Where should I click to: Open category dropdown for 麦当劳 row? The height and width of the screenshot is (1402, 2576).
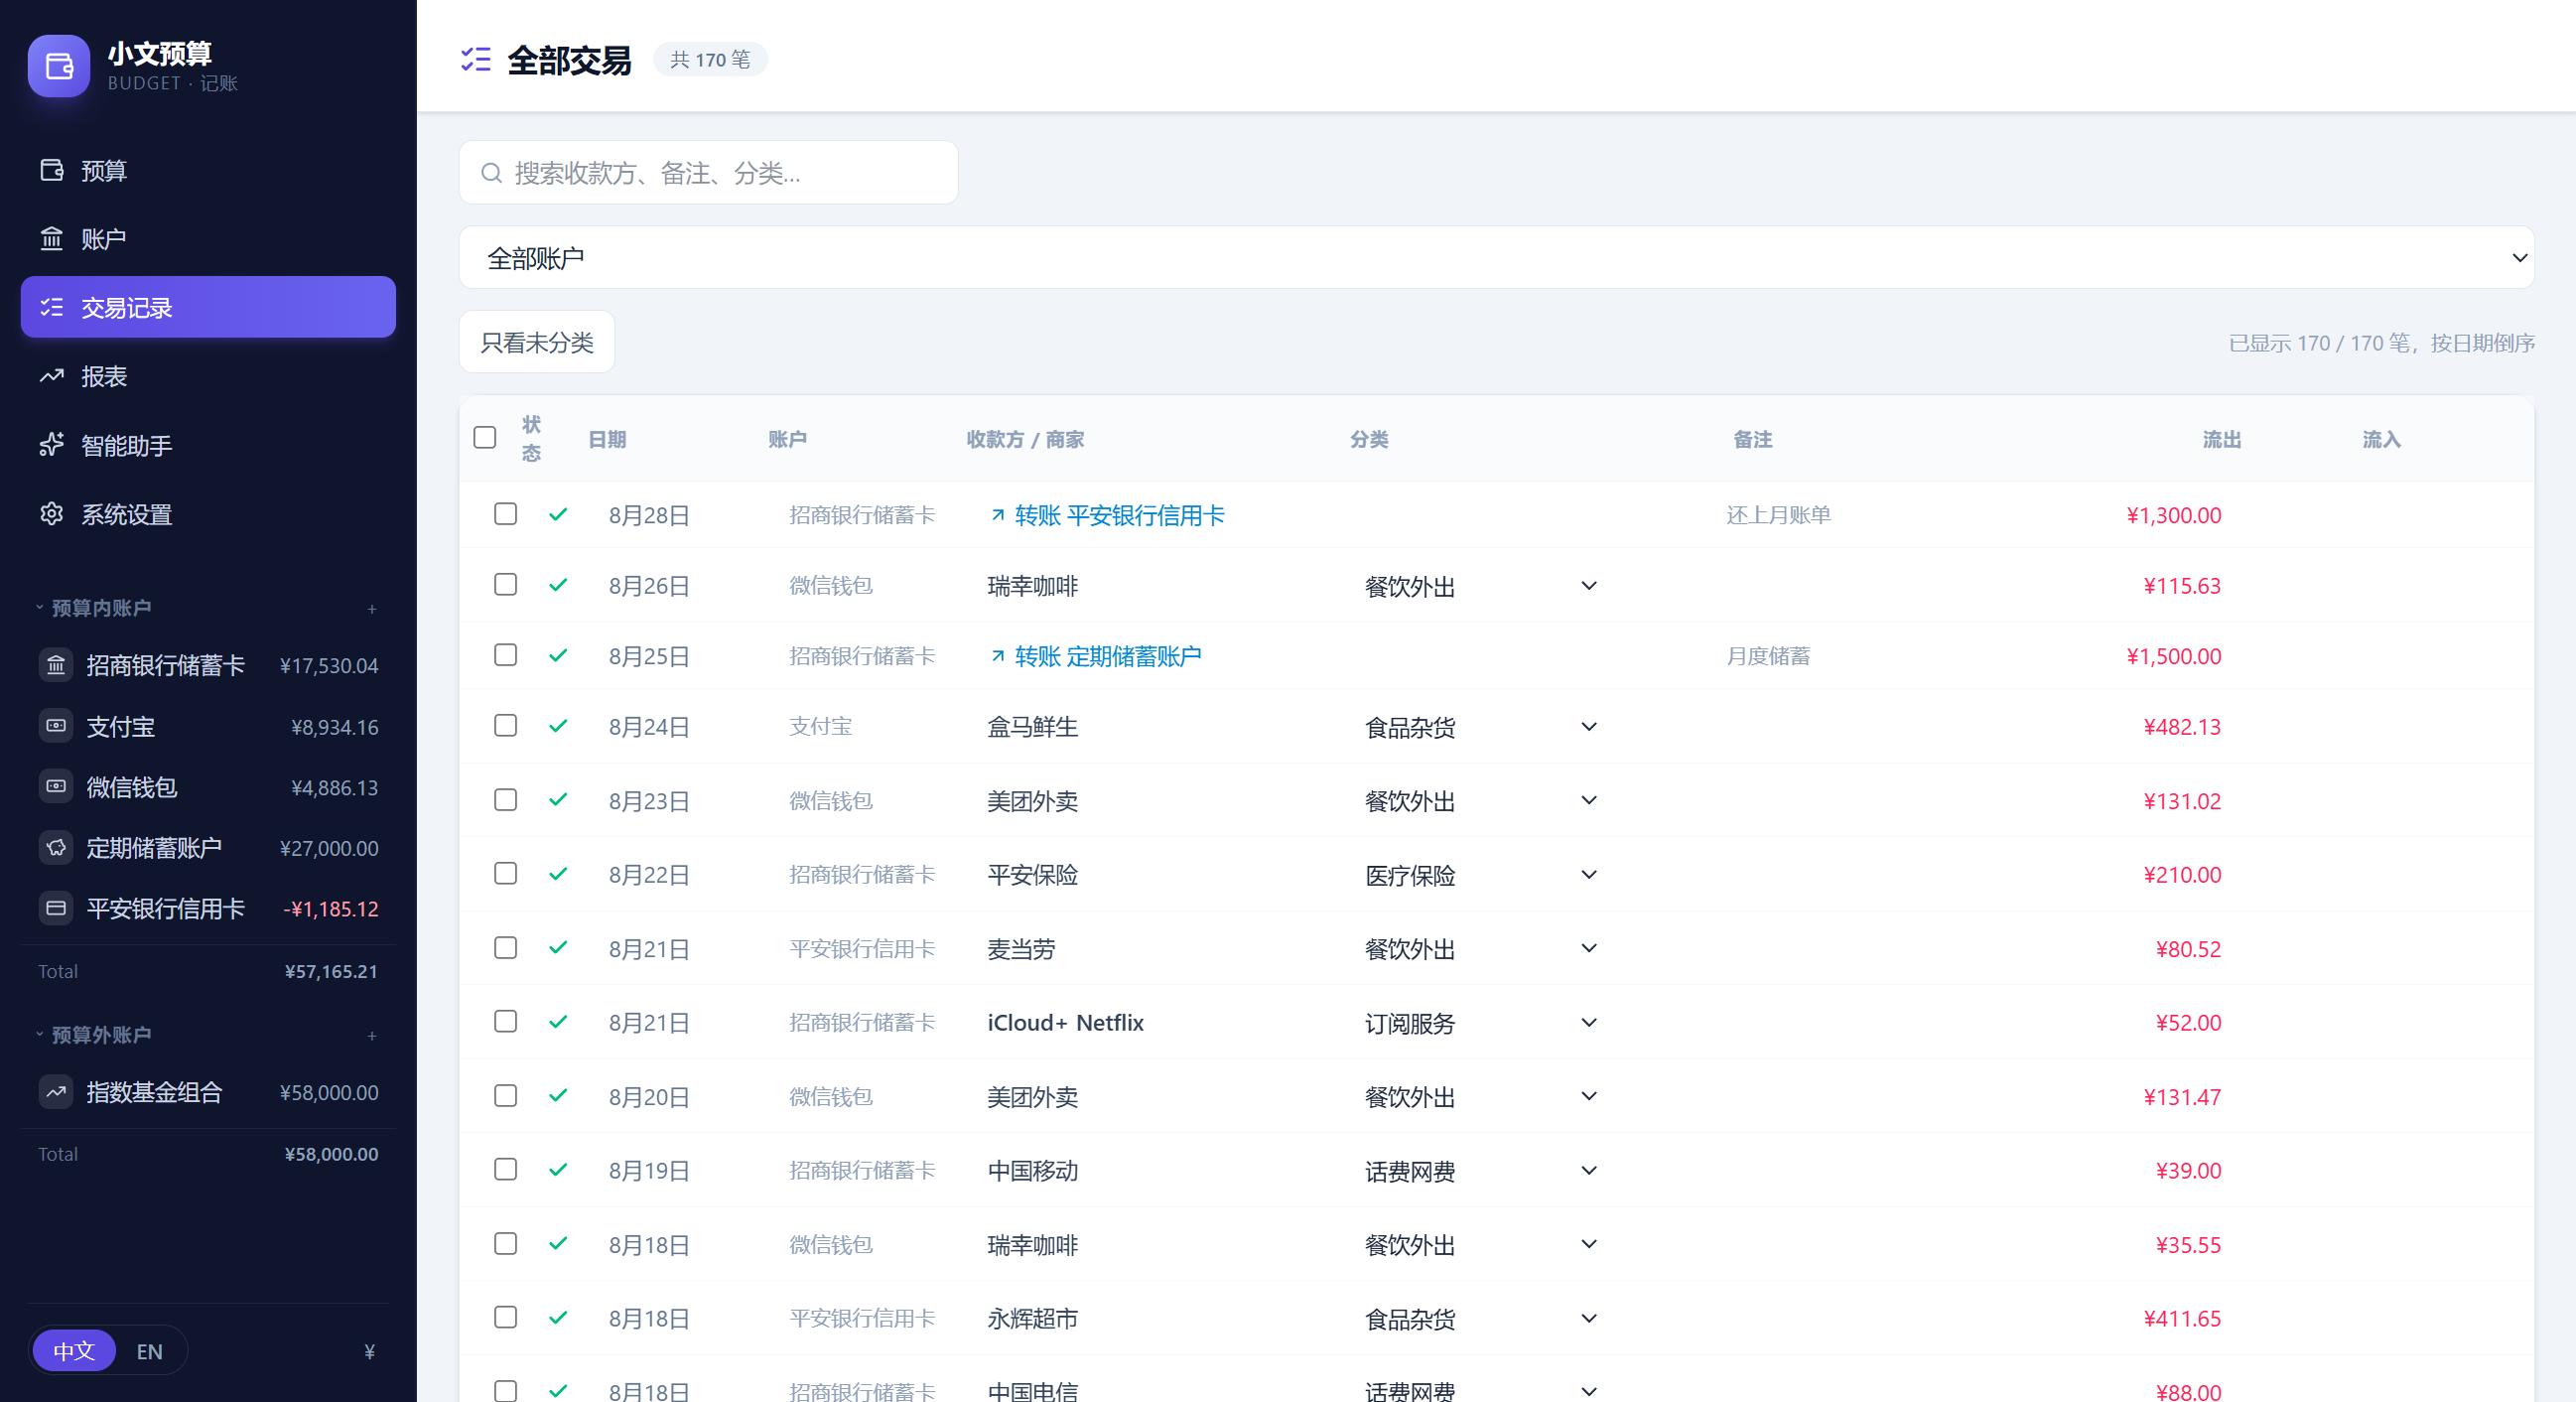point(1480,949)
